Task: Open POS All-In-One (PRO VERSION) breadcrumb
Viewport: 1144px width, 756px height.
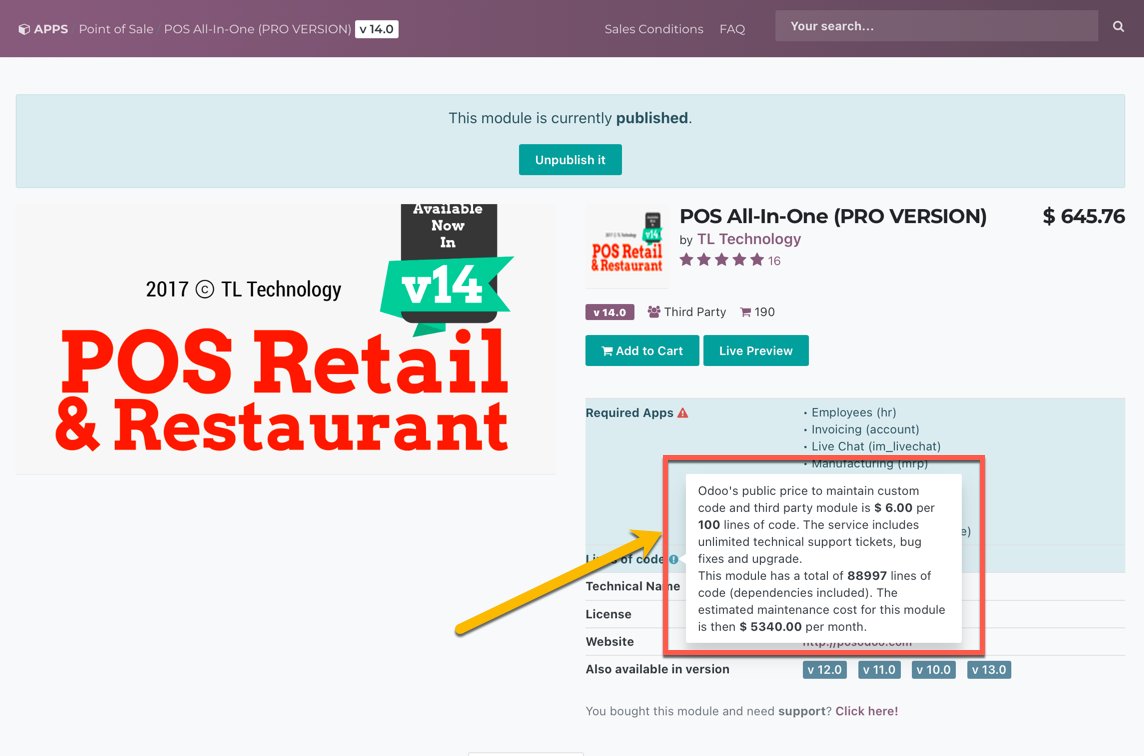Action: [258, 29]
